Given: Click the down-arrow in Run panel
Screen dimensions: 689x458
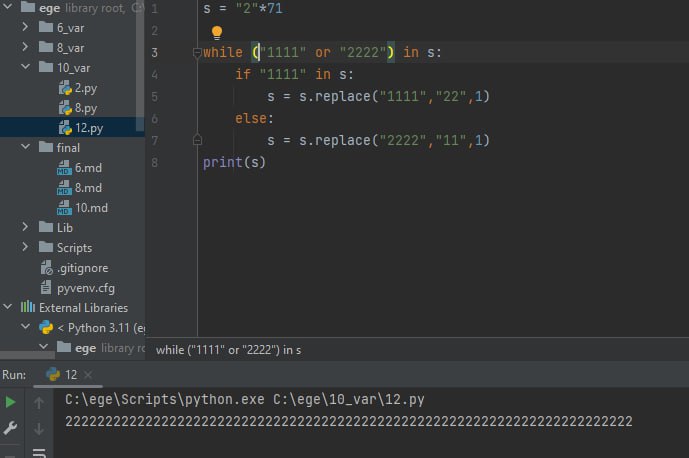Looking at the screenshot, I should pyautogui.click(x=39, y=429).
